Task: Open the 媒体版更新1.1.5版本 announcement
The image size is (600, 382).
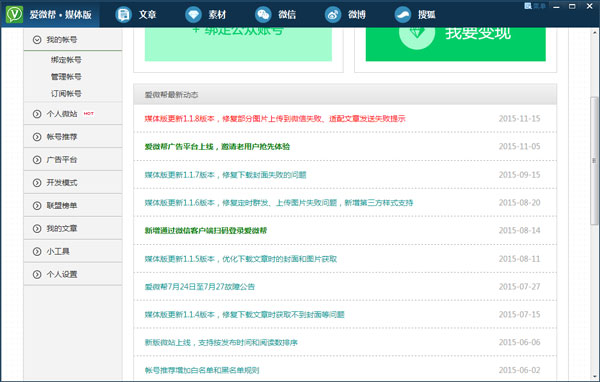Action: coord(241,259)
